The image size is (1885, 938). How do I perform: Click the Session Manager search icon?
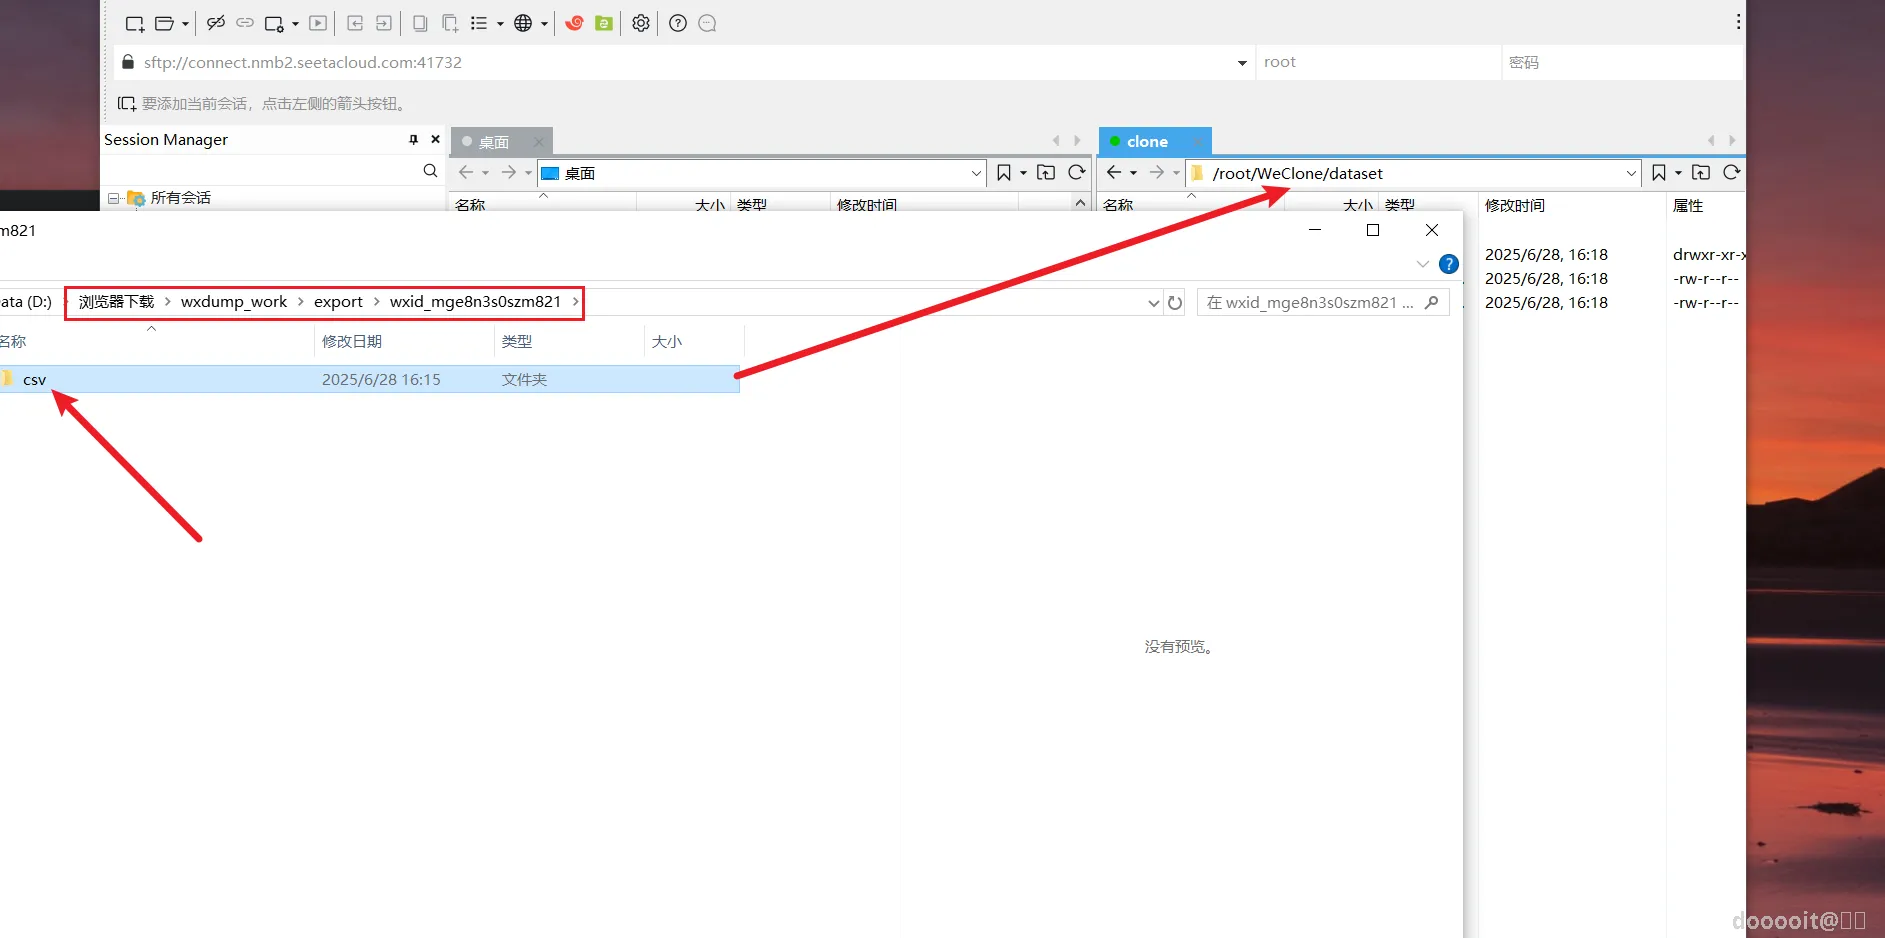click(x=430, y=171)
